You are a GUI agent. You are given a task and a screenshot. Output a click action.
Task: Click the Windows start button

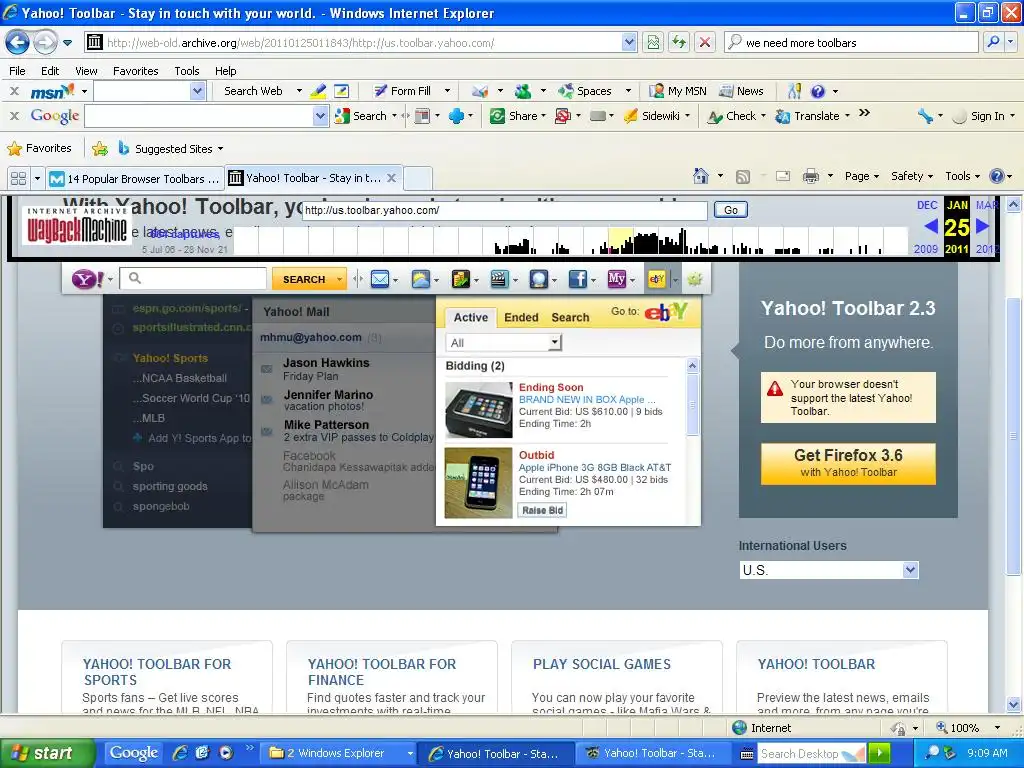47,754
